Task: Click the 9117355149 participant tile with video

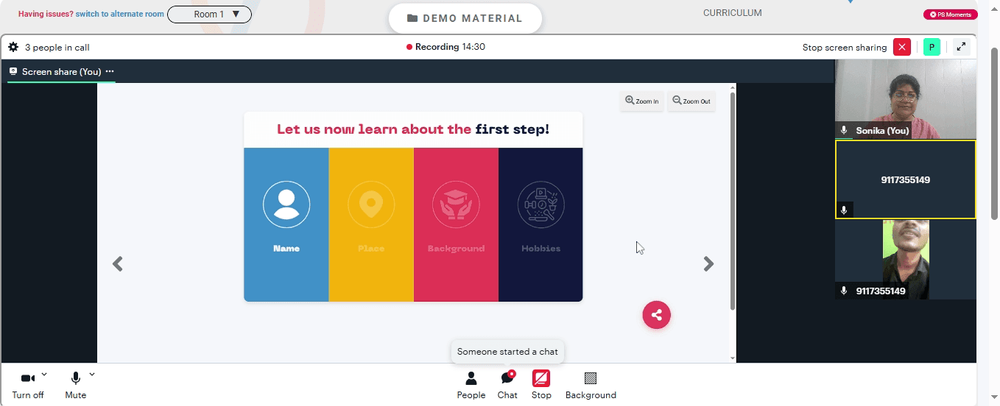Action: (x=906, y=259)
